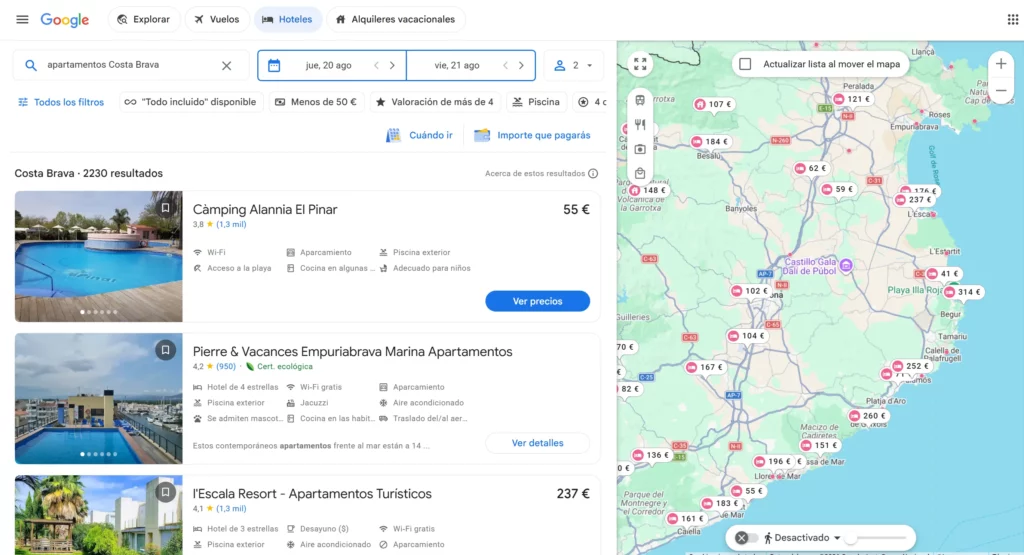
Task: Select the 107 € map price marker
Action: (714, 104)
